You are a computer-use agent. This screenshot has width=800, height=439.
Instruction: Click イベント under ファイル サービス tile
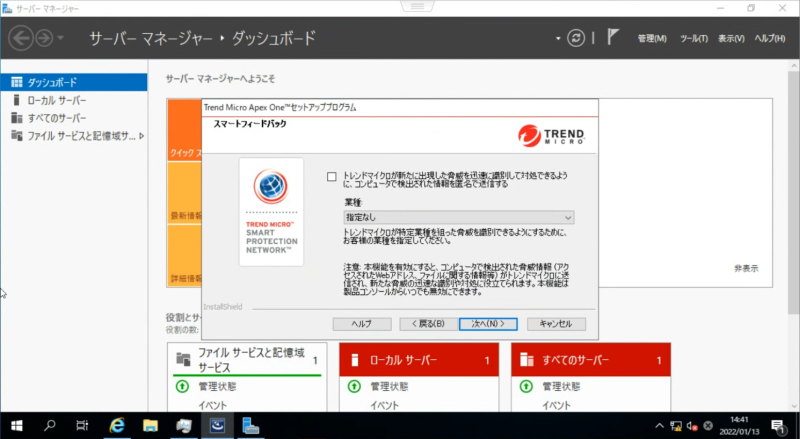tap(212, 405)
